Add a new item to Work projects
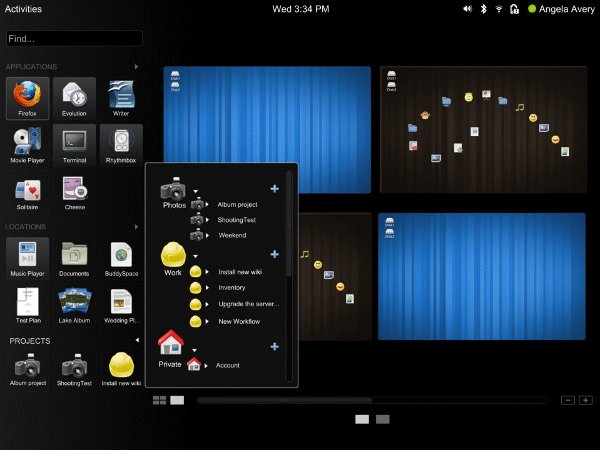This screenshot has width=600, height=450. coord(274,254)
